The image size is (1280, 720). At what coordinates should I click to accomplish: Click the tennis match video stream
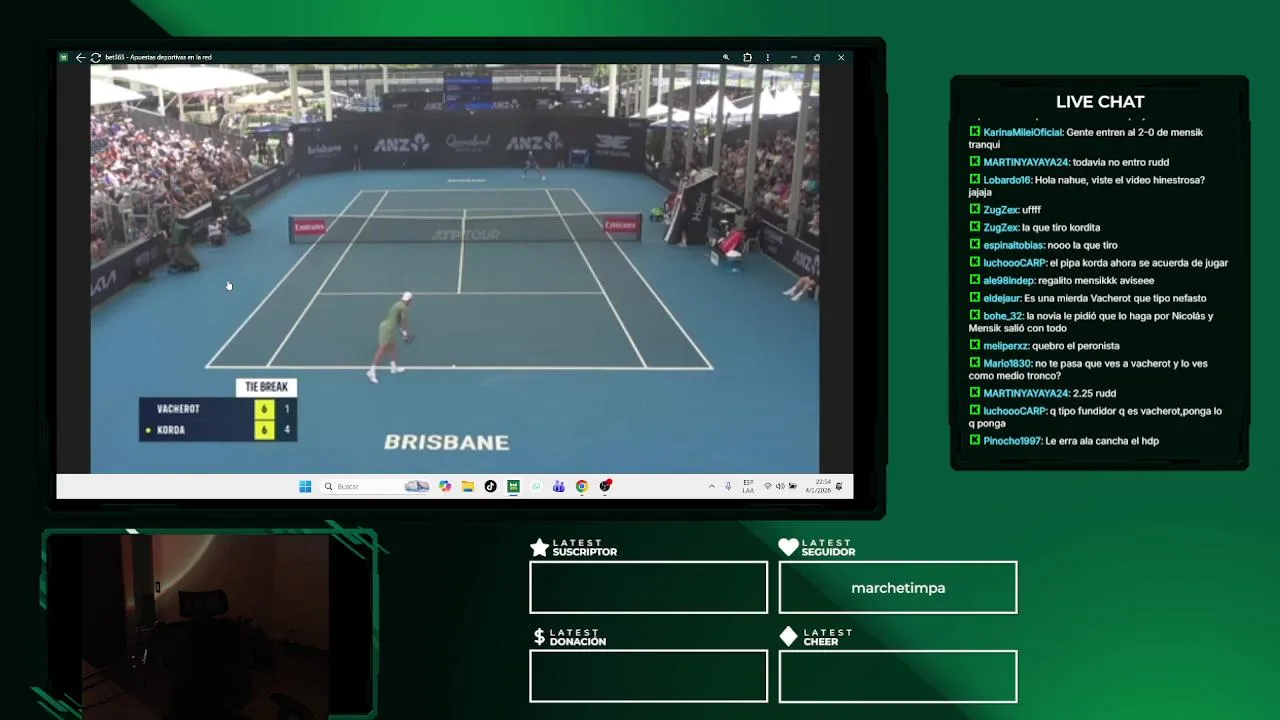point(455,269)
